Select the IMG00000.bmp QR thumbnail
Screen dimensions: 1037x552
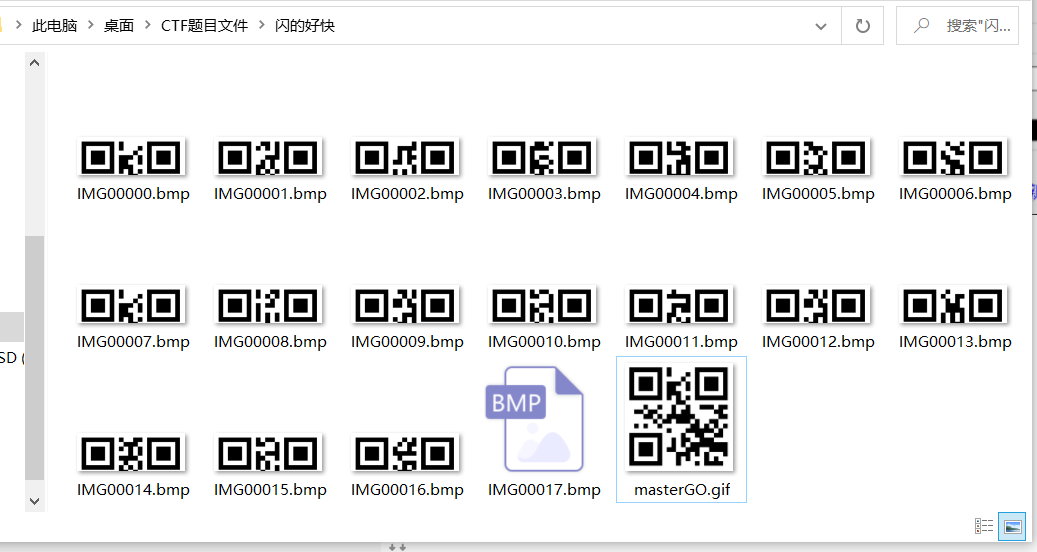point(132,157)
